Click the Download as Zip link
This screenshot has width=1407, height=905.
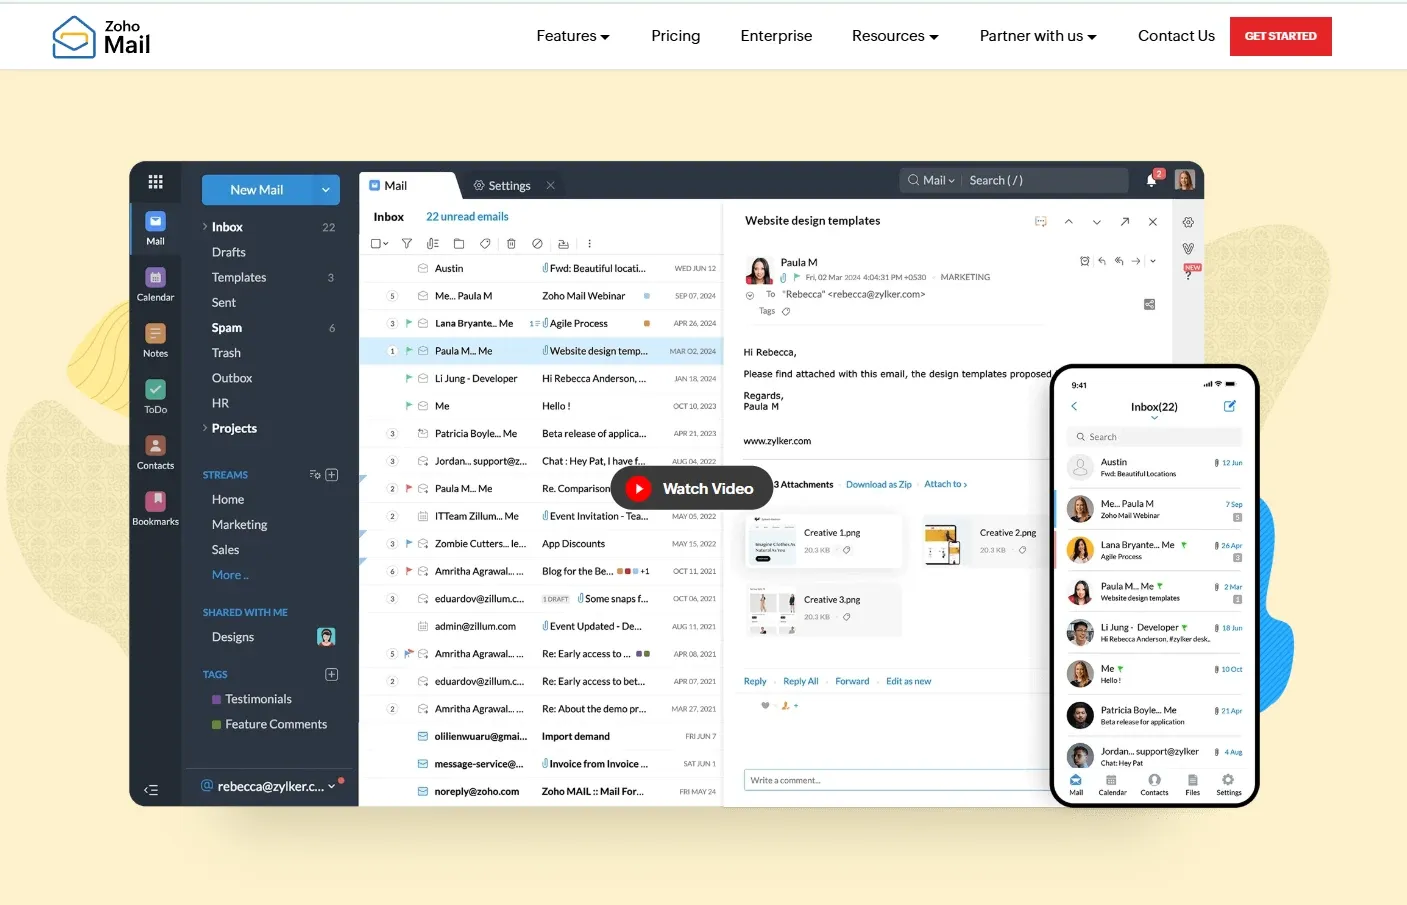click(878, 485)
